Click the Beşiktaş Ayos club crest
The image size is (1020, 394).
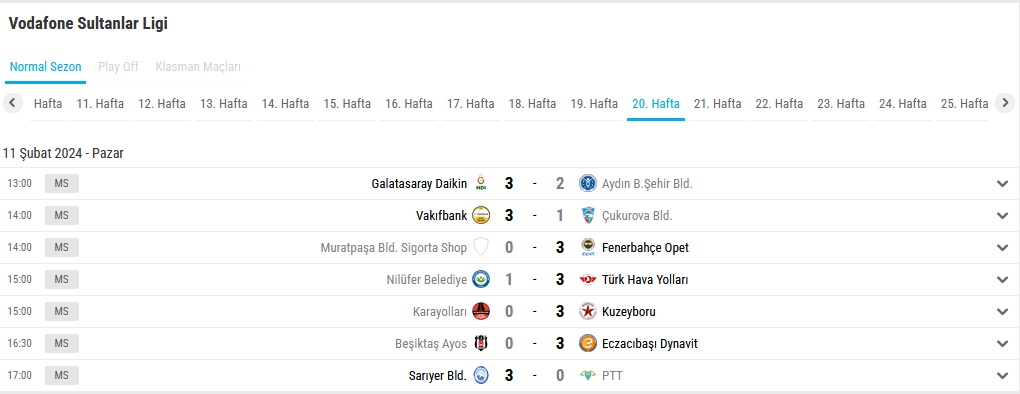(481, 343)
